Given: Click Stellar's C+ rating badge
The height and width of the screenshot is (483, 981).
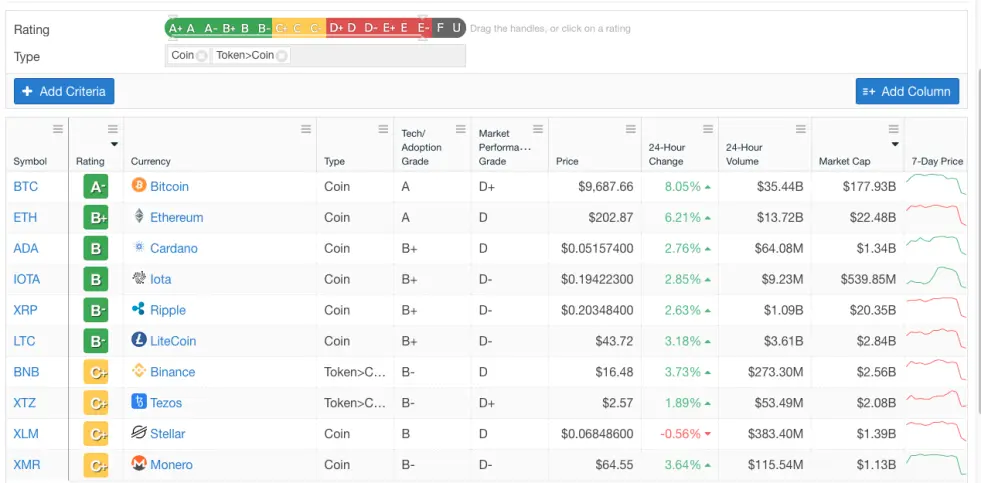Looking at the screenshot, I should (x=96, y=434).
